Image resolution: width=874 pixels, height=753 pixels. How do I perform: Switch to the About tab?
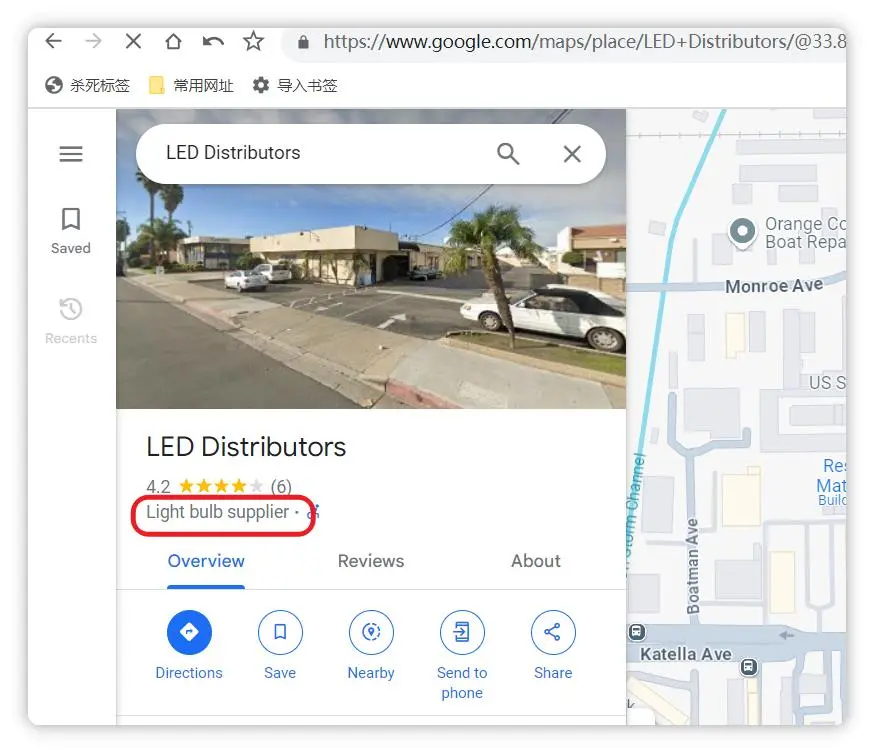536,561
